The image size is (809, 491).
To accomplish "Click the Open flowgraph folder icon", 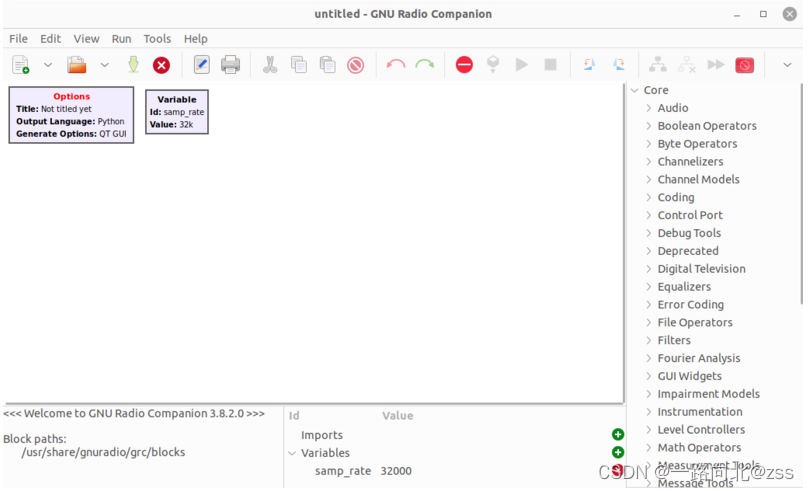I will click(x=76, y=65).
